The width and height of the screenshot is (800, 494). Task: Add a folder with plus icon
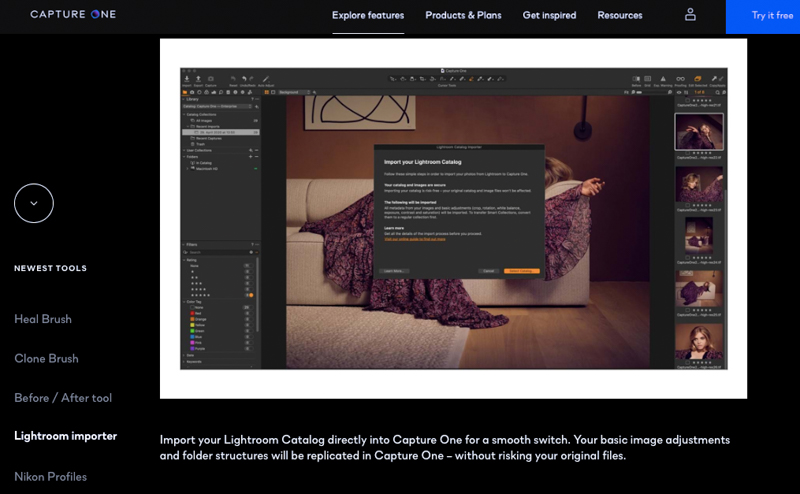[251, 157]
